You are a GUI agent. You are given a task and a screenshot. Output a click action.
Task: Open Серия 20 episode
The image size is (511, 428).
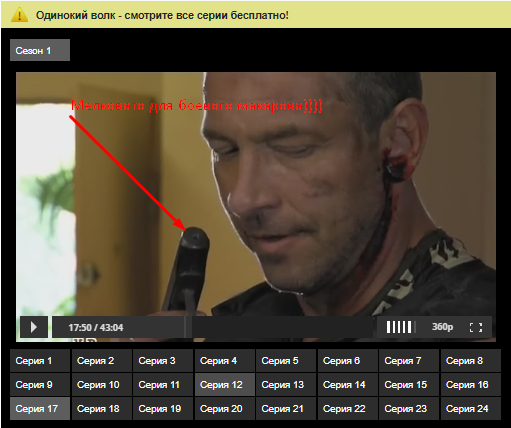[x=225, y=409]
